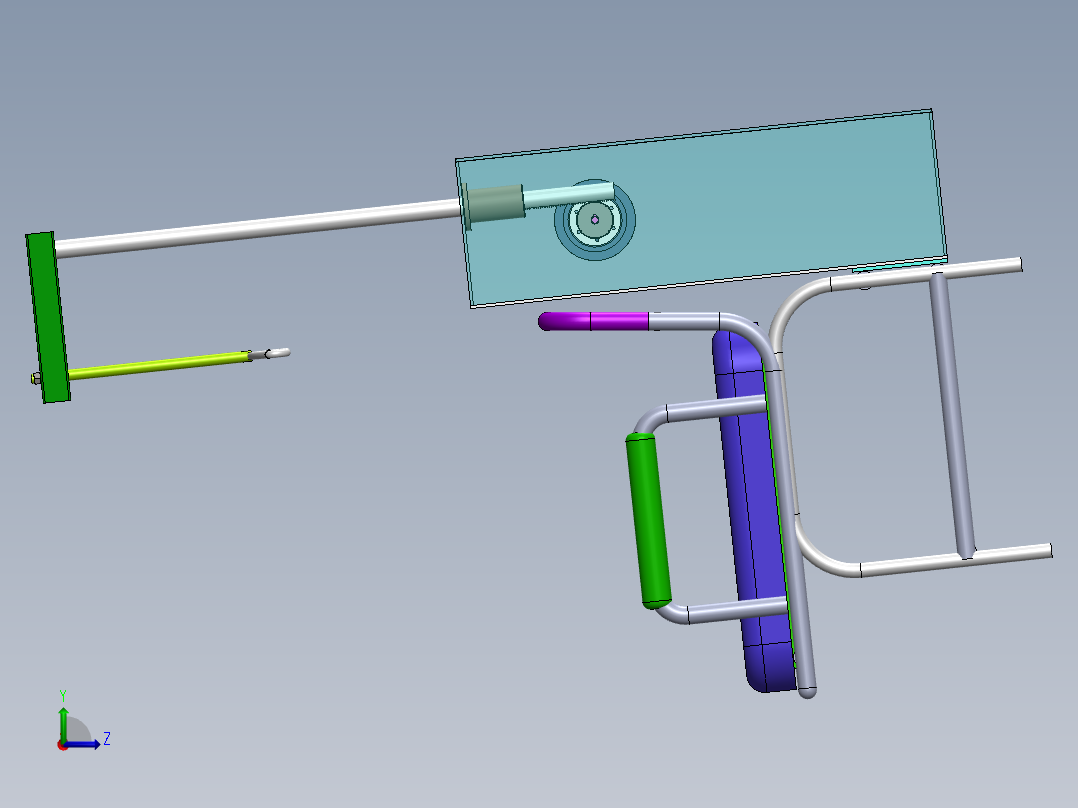Select the white tip at the yellow rod's end
The height and width of the screenshot is (808, 1078).
[278, 353]
